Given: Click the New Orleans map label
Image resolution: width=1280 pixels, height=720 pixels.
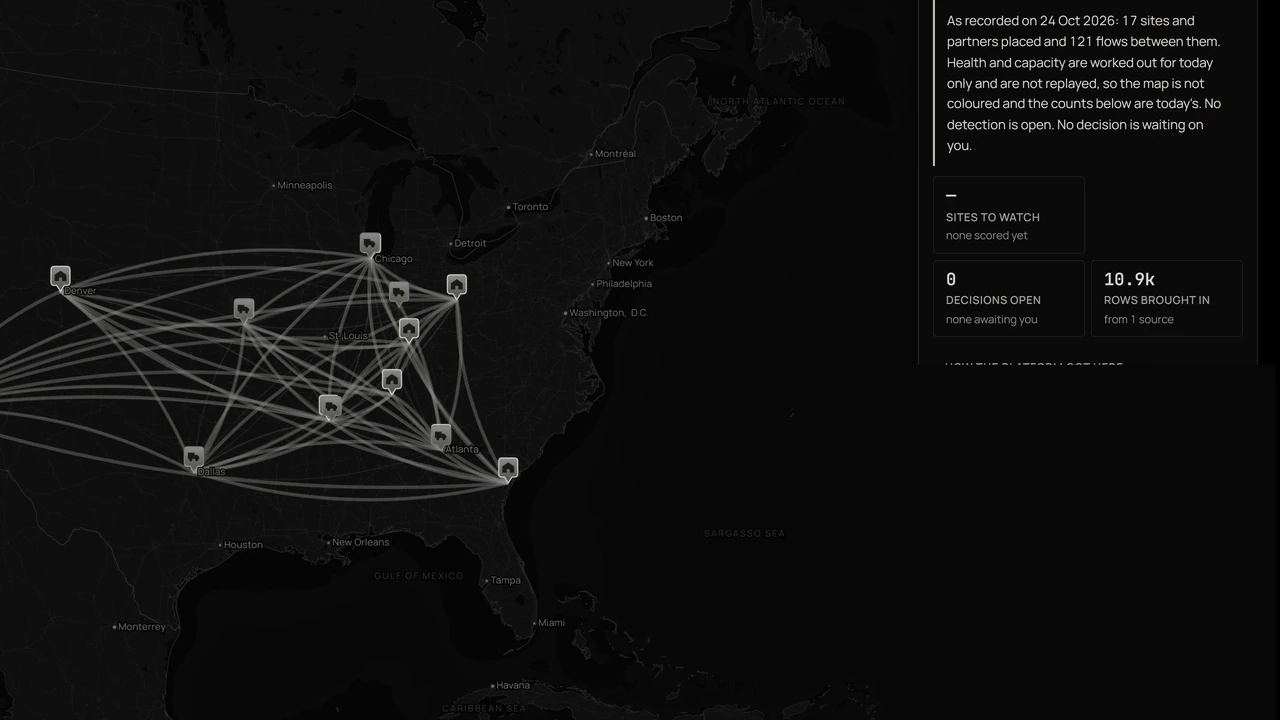Looking at the screenshot, I should pyautogui.click(x=361, y=542).
